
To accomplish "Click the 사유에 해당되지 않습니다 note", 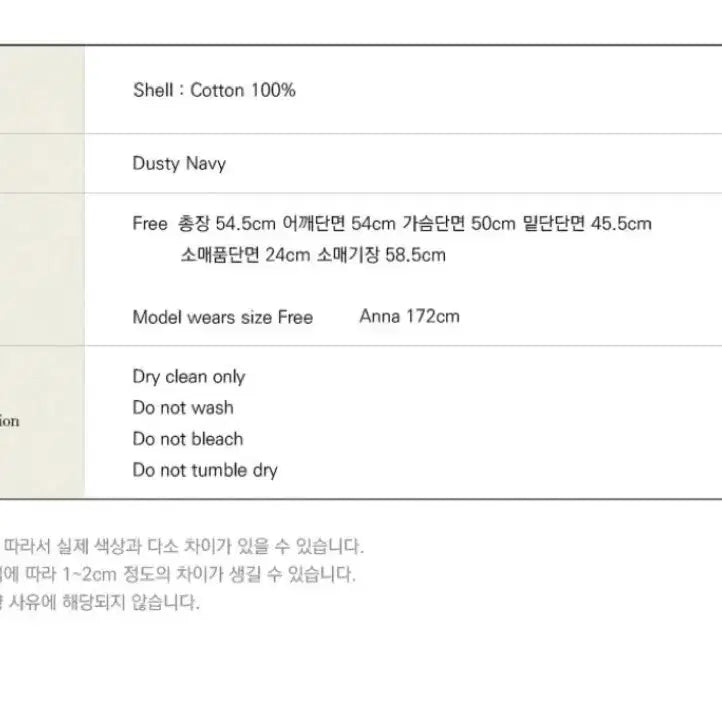I will [x=100, y=603].
